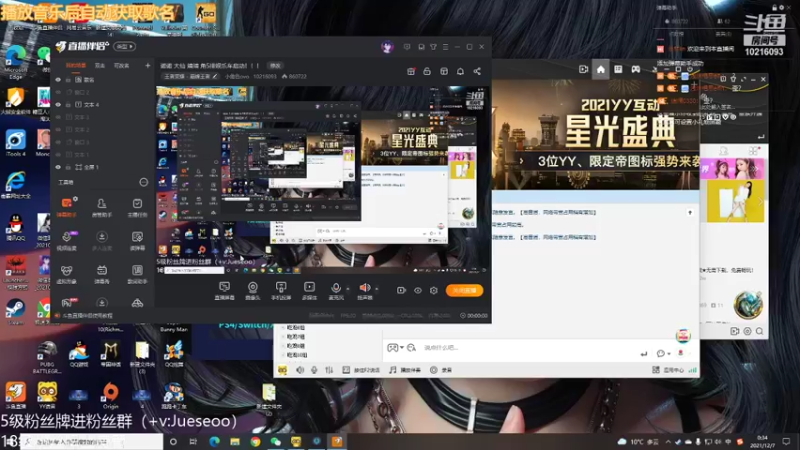This screenshot has height=450, width=800.
Task: Select the second scene tab
Action: (100, 65)
